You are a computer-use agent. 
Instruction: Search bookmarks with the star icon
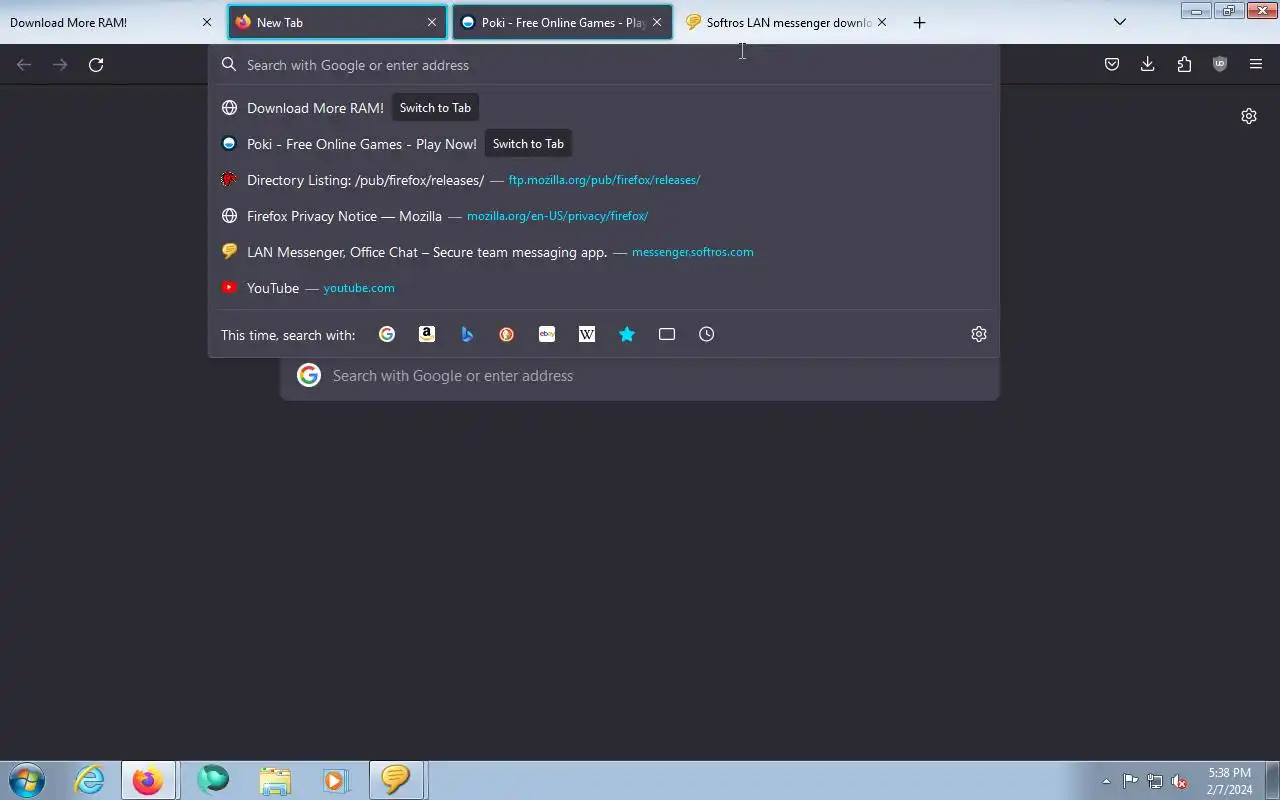[x=627, y=334]
